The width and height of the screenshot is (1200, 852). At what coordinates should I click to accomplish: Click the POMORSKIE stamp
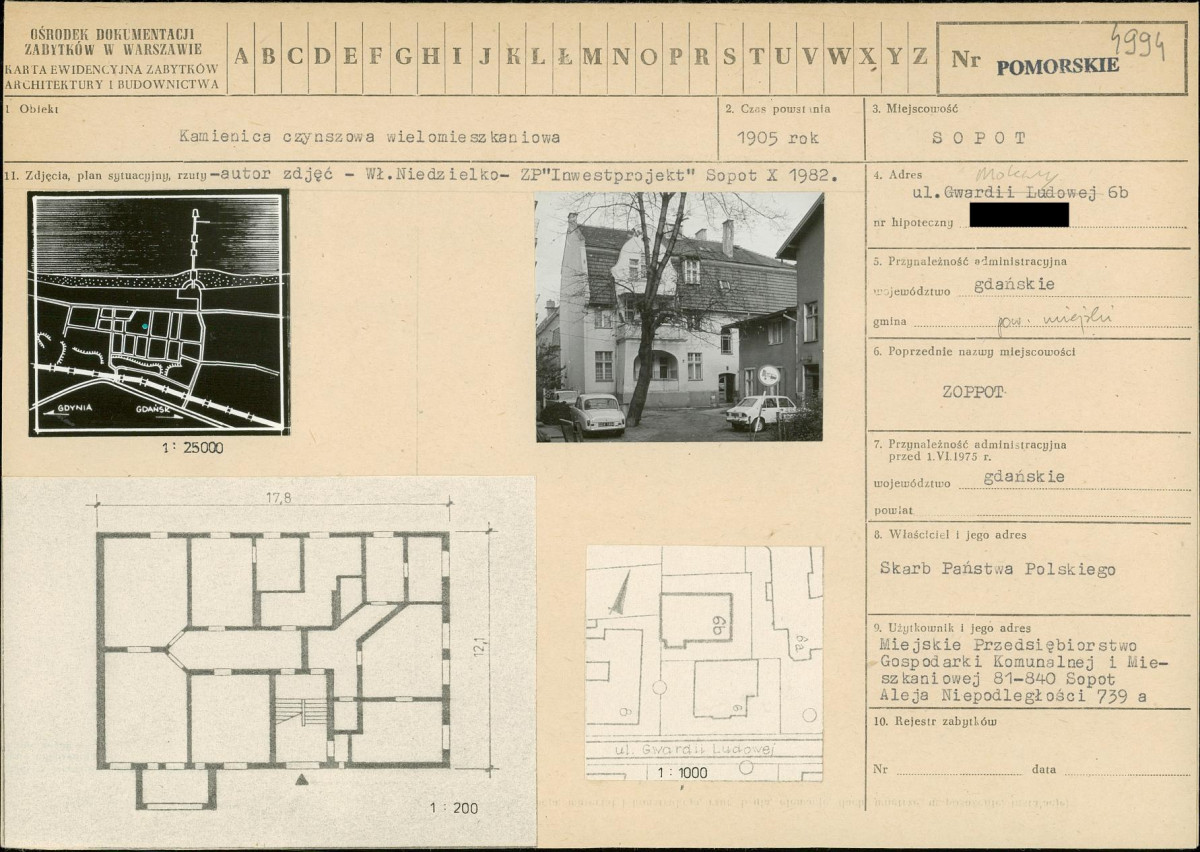(x=1058, y=65)
